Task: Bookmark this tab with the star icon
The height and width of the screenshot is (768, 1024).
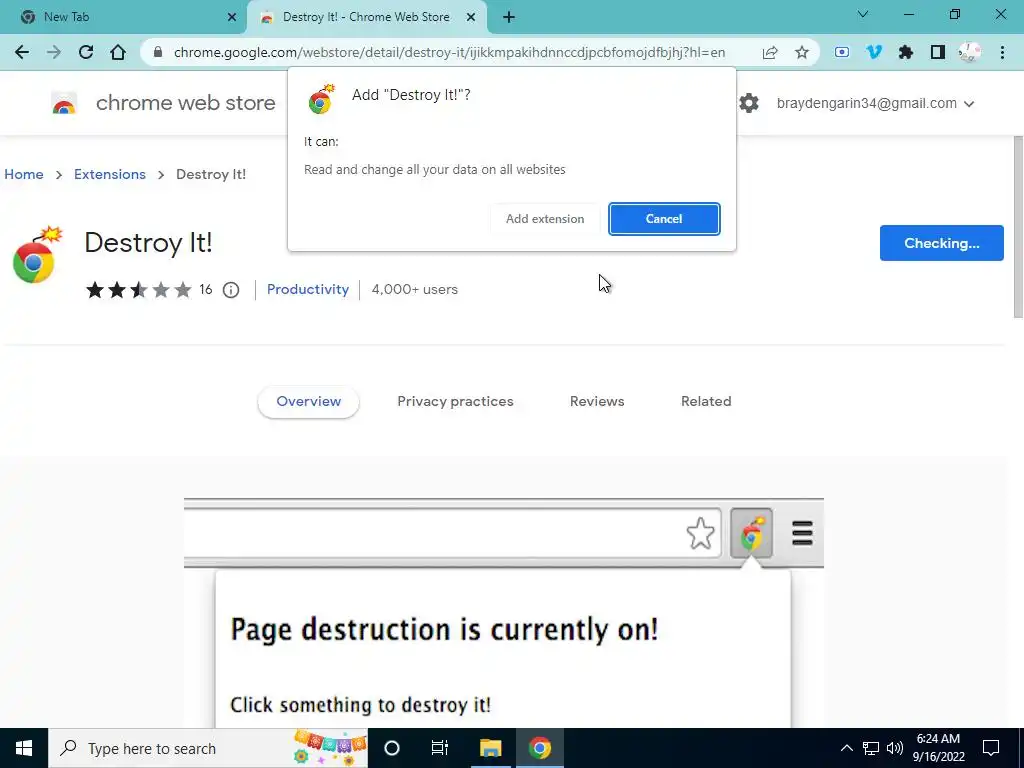Action: pos(802,52)
